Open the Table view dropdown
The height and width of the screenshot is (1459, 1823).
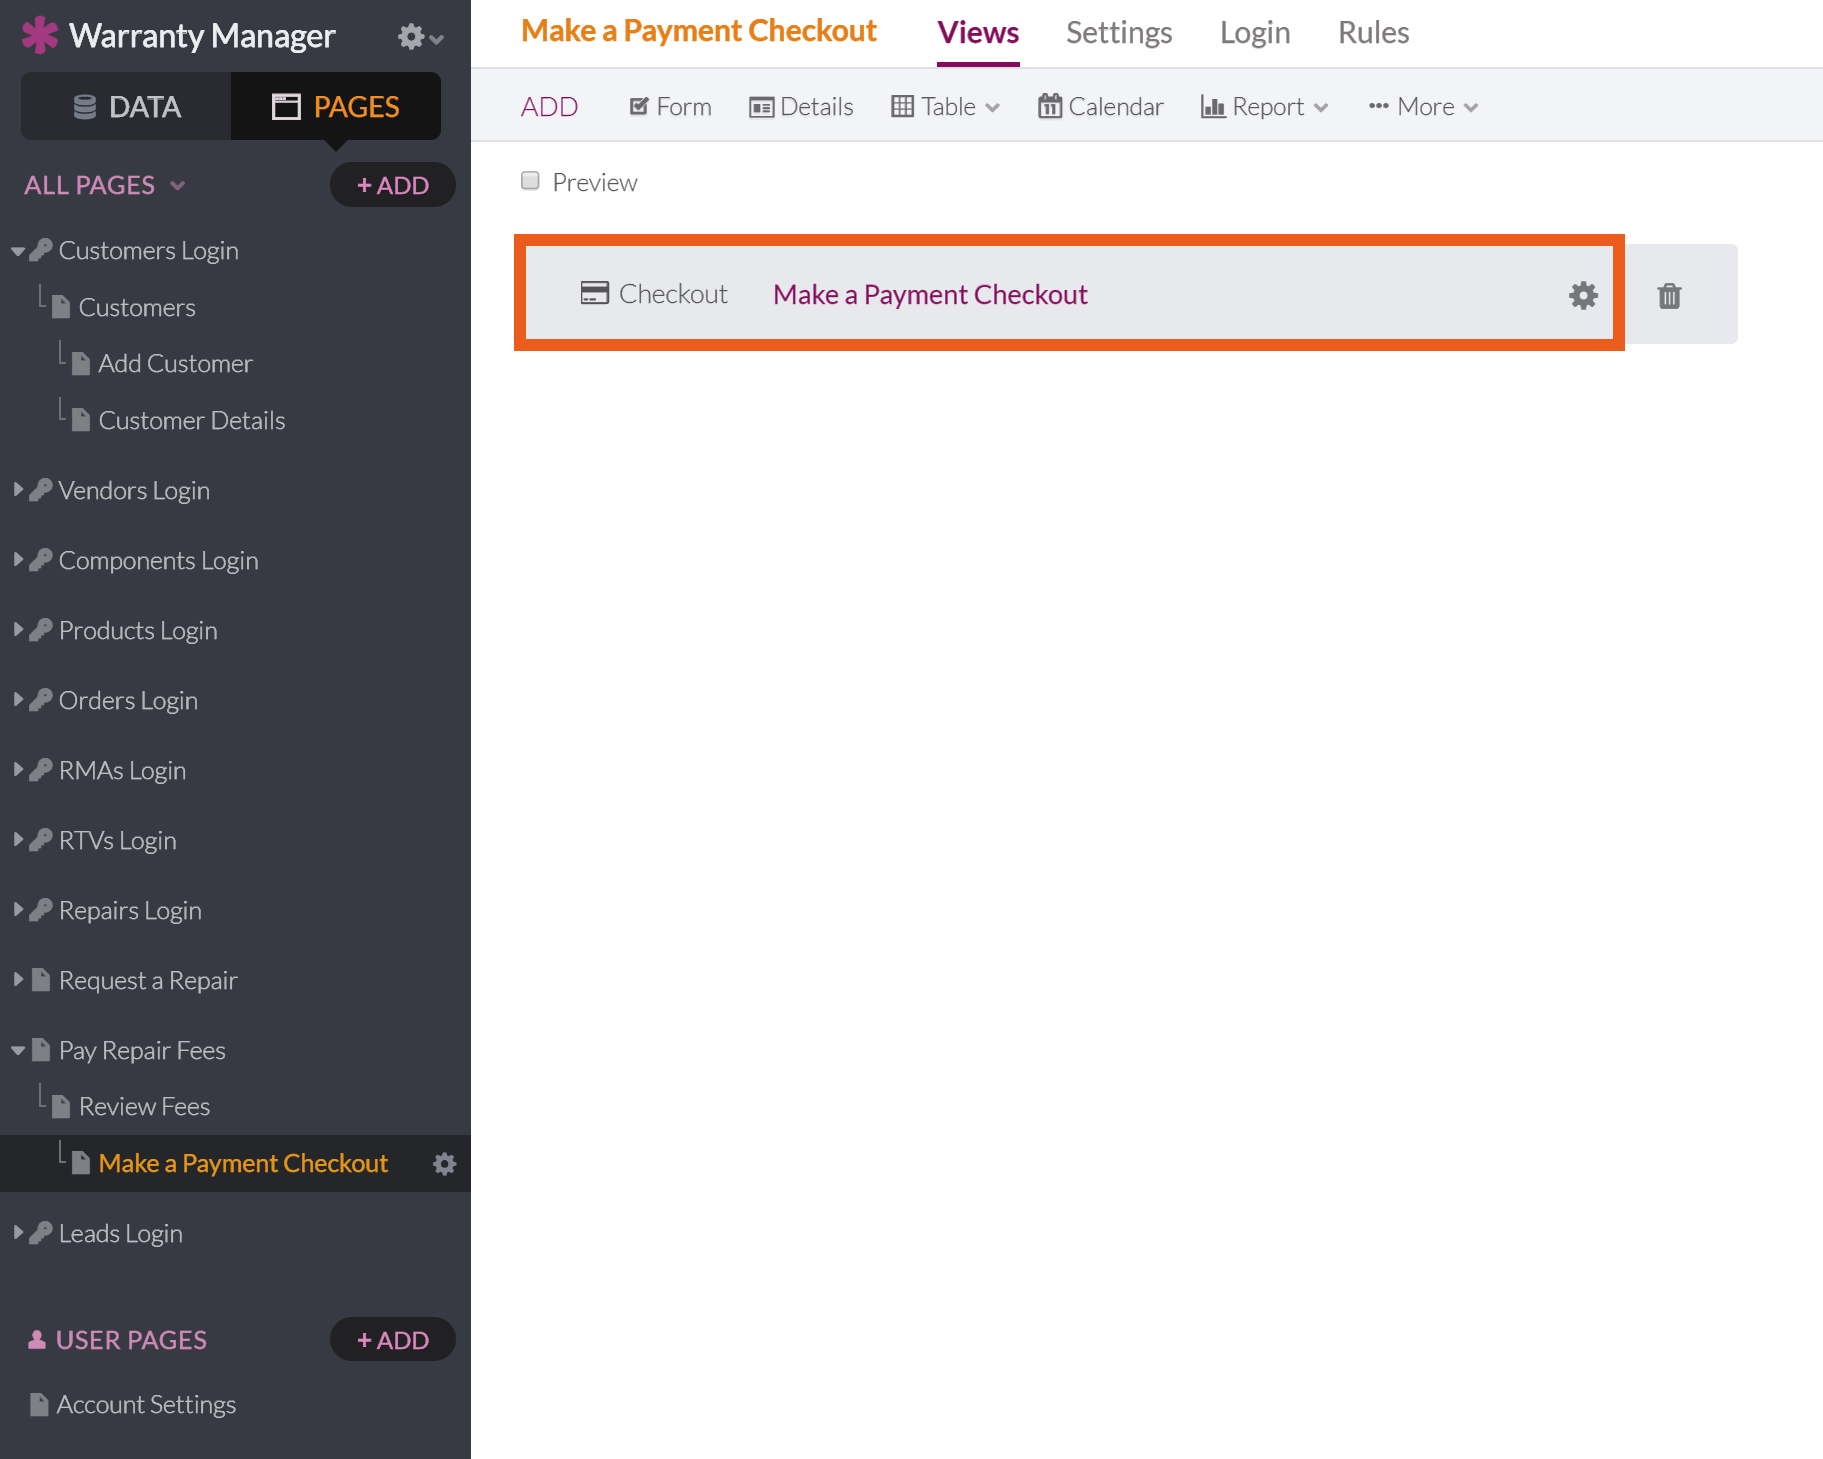[x=945, y=106]
